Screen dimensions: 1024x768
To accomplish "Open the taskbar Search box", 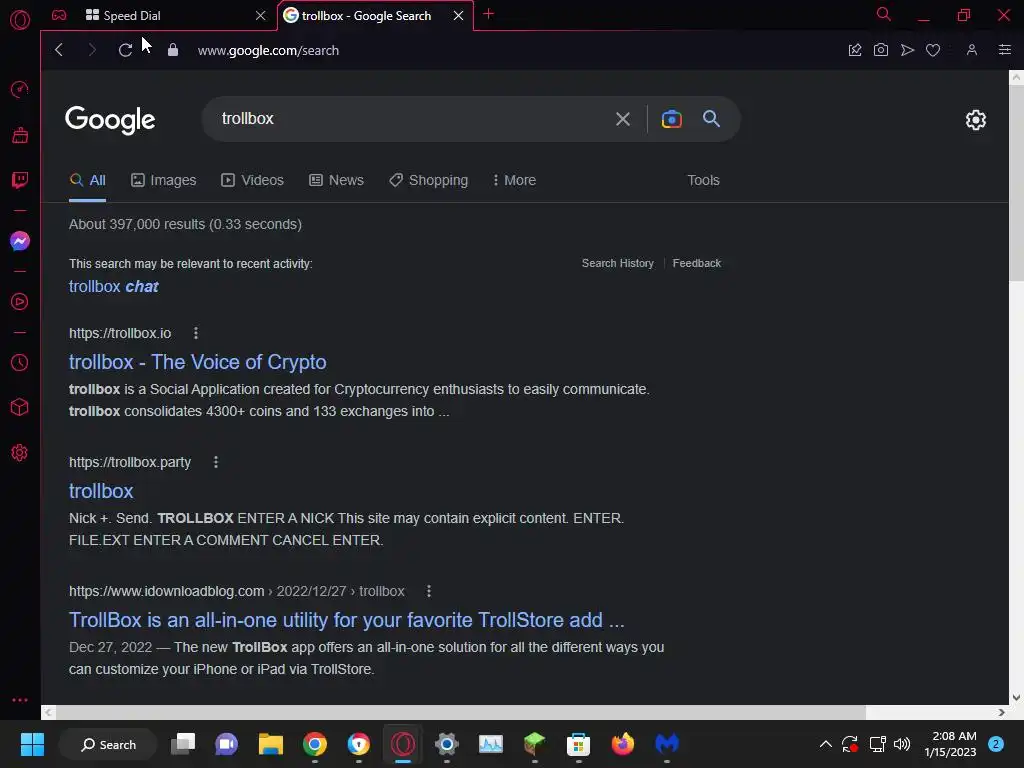I will pos(108,744).
